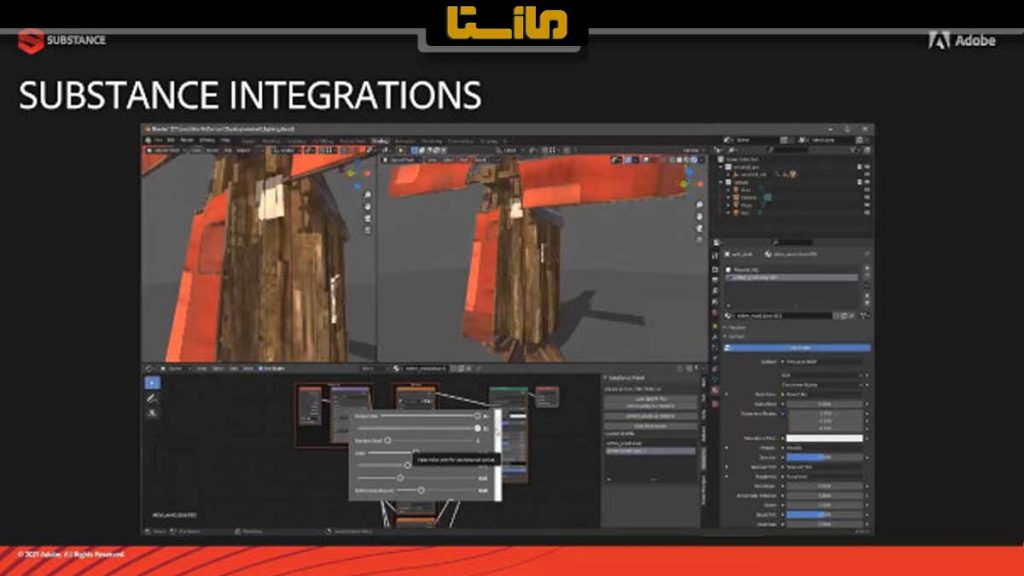The height and width of the screenshot is (576, 1024).
Task: Click the red X axis dot in right viewport gizmo
Action: pyautogui.click(x=700, y=184)
